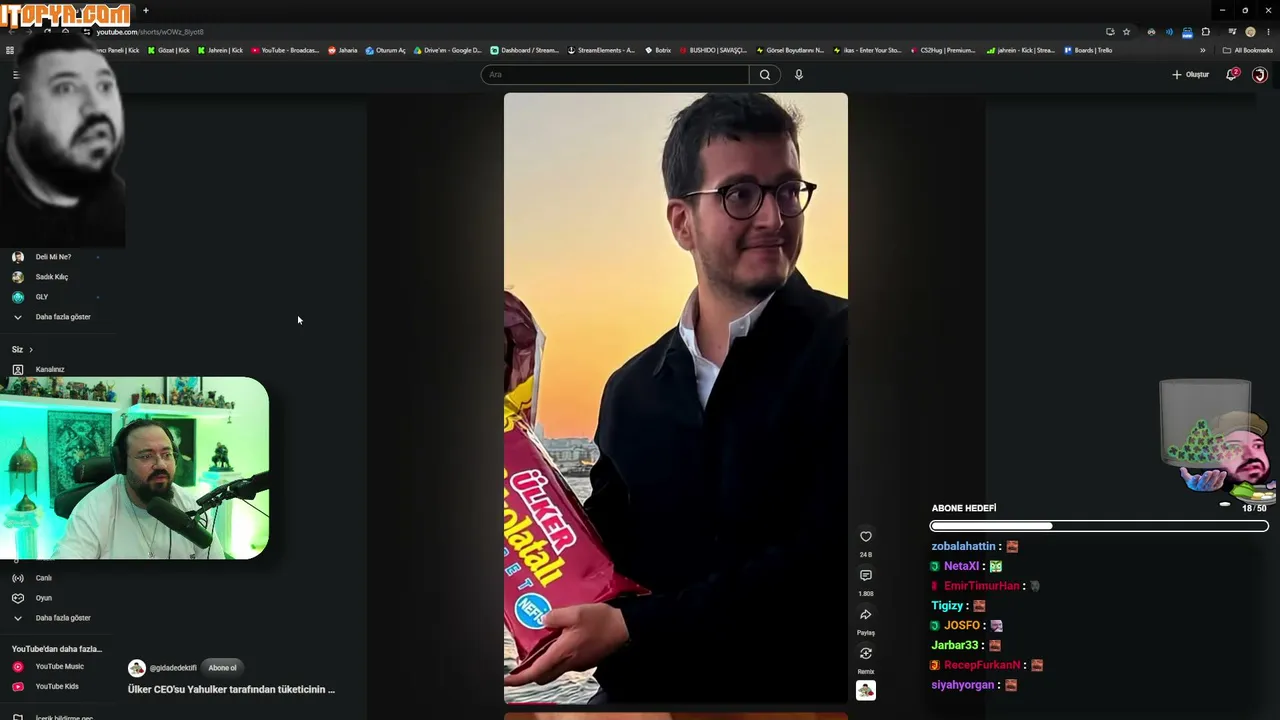Open the All Bookmarks folder
1280x720 pixels.
click(1248, 50)
